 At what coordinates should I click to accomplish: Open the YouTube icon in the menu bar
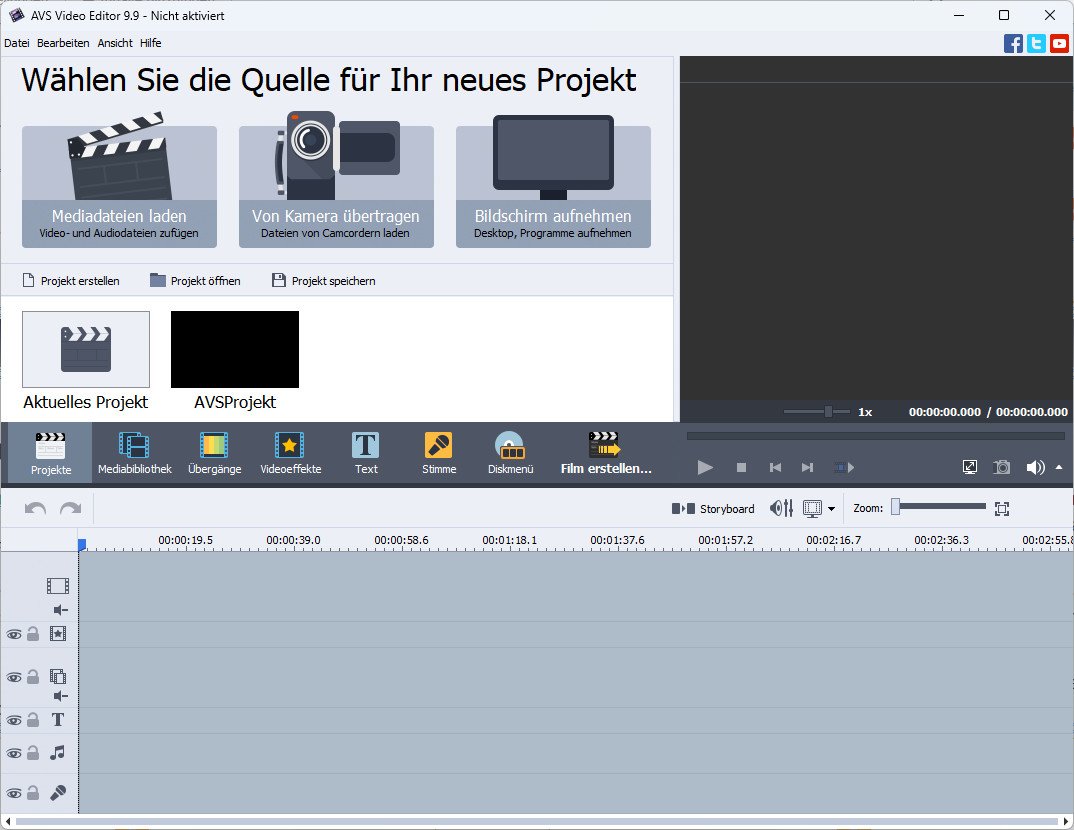pyautogui.click(x=1059, y=44)
